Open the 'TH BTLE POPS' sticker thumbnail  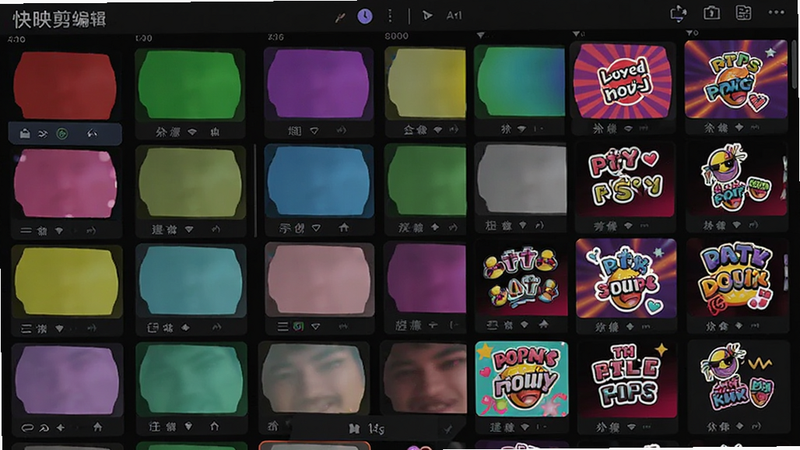[x=626, y=380]
